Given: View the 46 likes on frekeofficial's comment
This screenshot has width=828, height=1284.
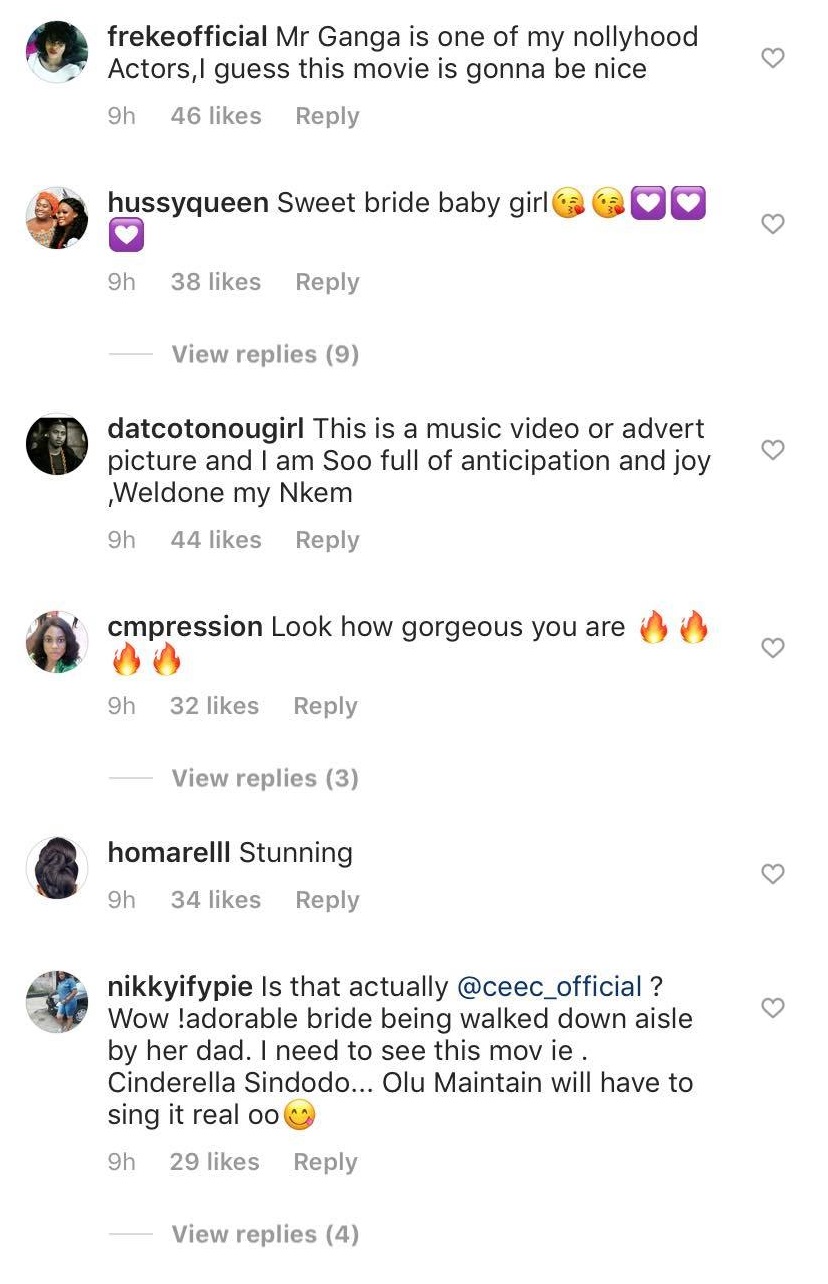Looking at the screenshot, I should point(216,116).
